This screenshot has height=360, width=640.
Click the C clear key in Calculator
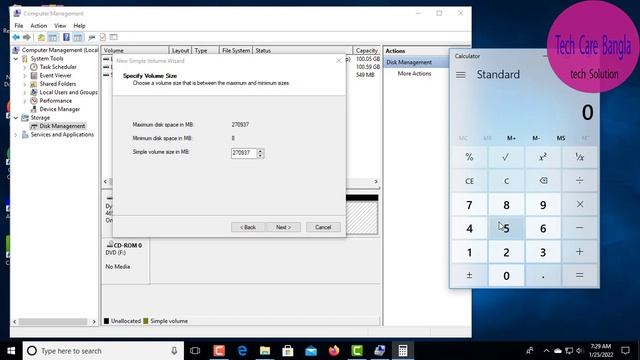point(506,180)
